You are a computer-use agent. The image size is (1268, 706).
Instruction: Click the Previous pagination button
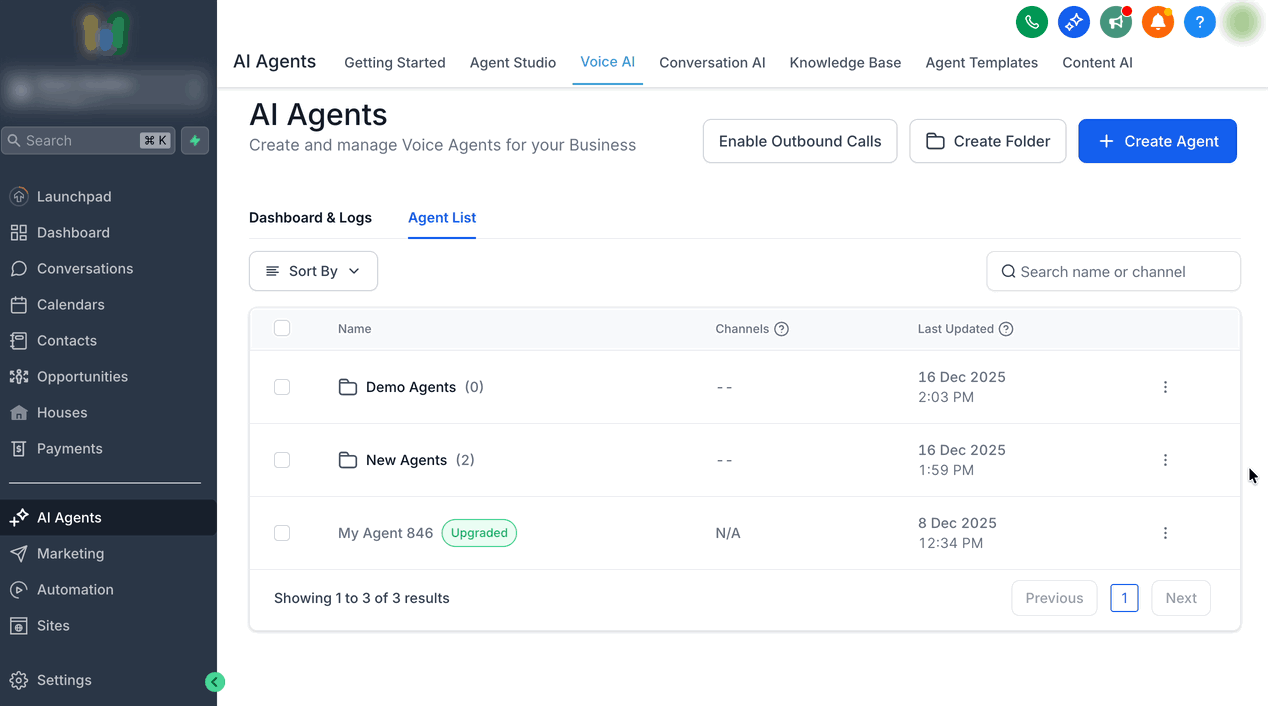1054,598
